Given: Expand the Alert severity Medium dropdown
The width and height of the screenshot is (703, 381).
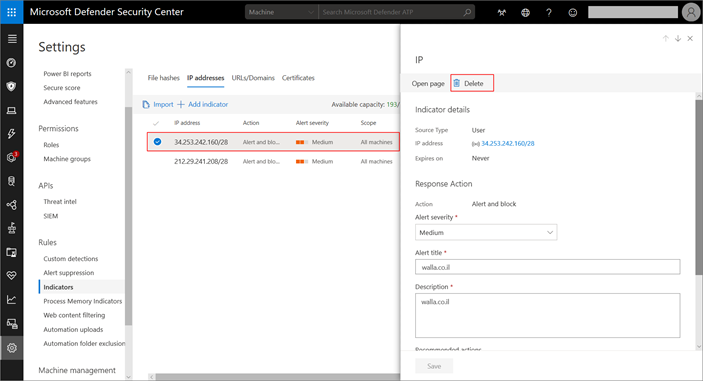Looking at the screenshot, I should click(486, 232).
